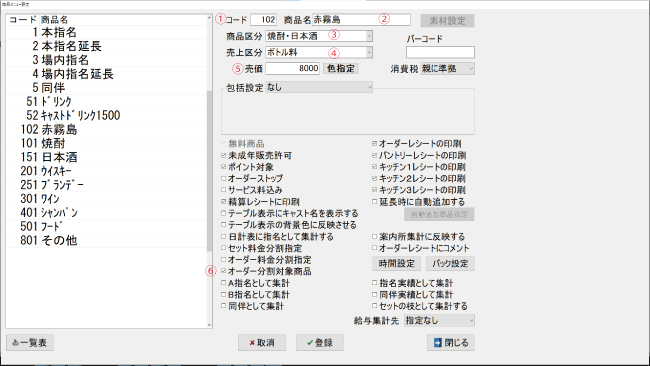
Task: Enable テーブル表示にキャスト名を表示する checkbox
Action: tap(223, 213)
